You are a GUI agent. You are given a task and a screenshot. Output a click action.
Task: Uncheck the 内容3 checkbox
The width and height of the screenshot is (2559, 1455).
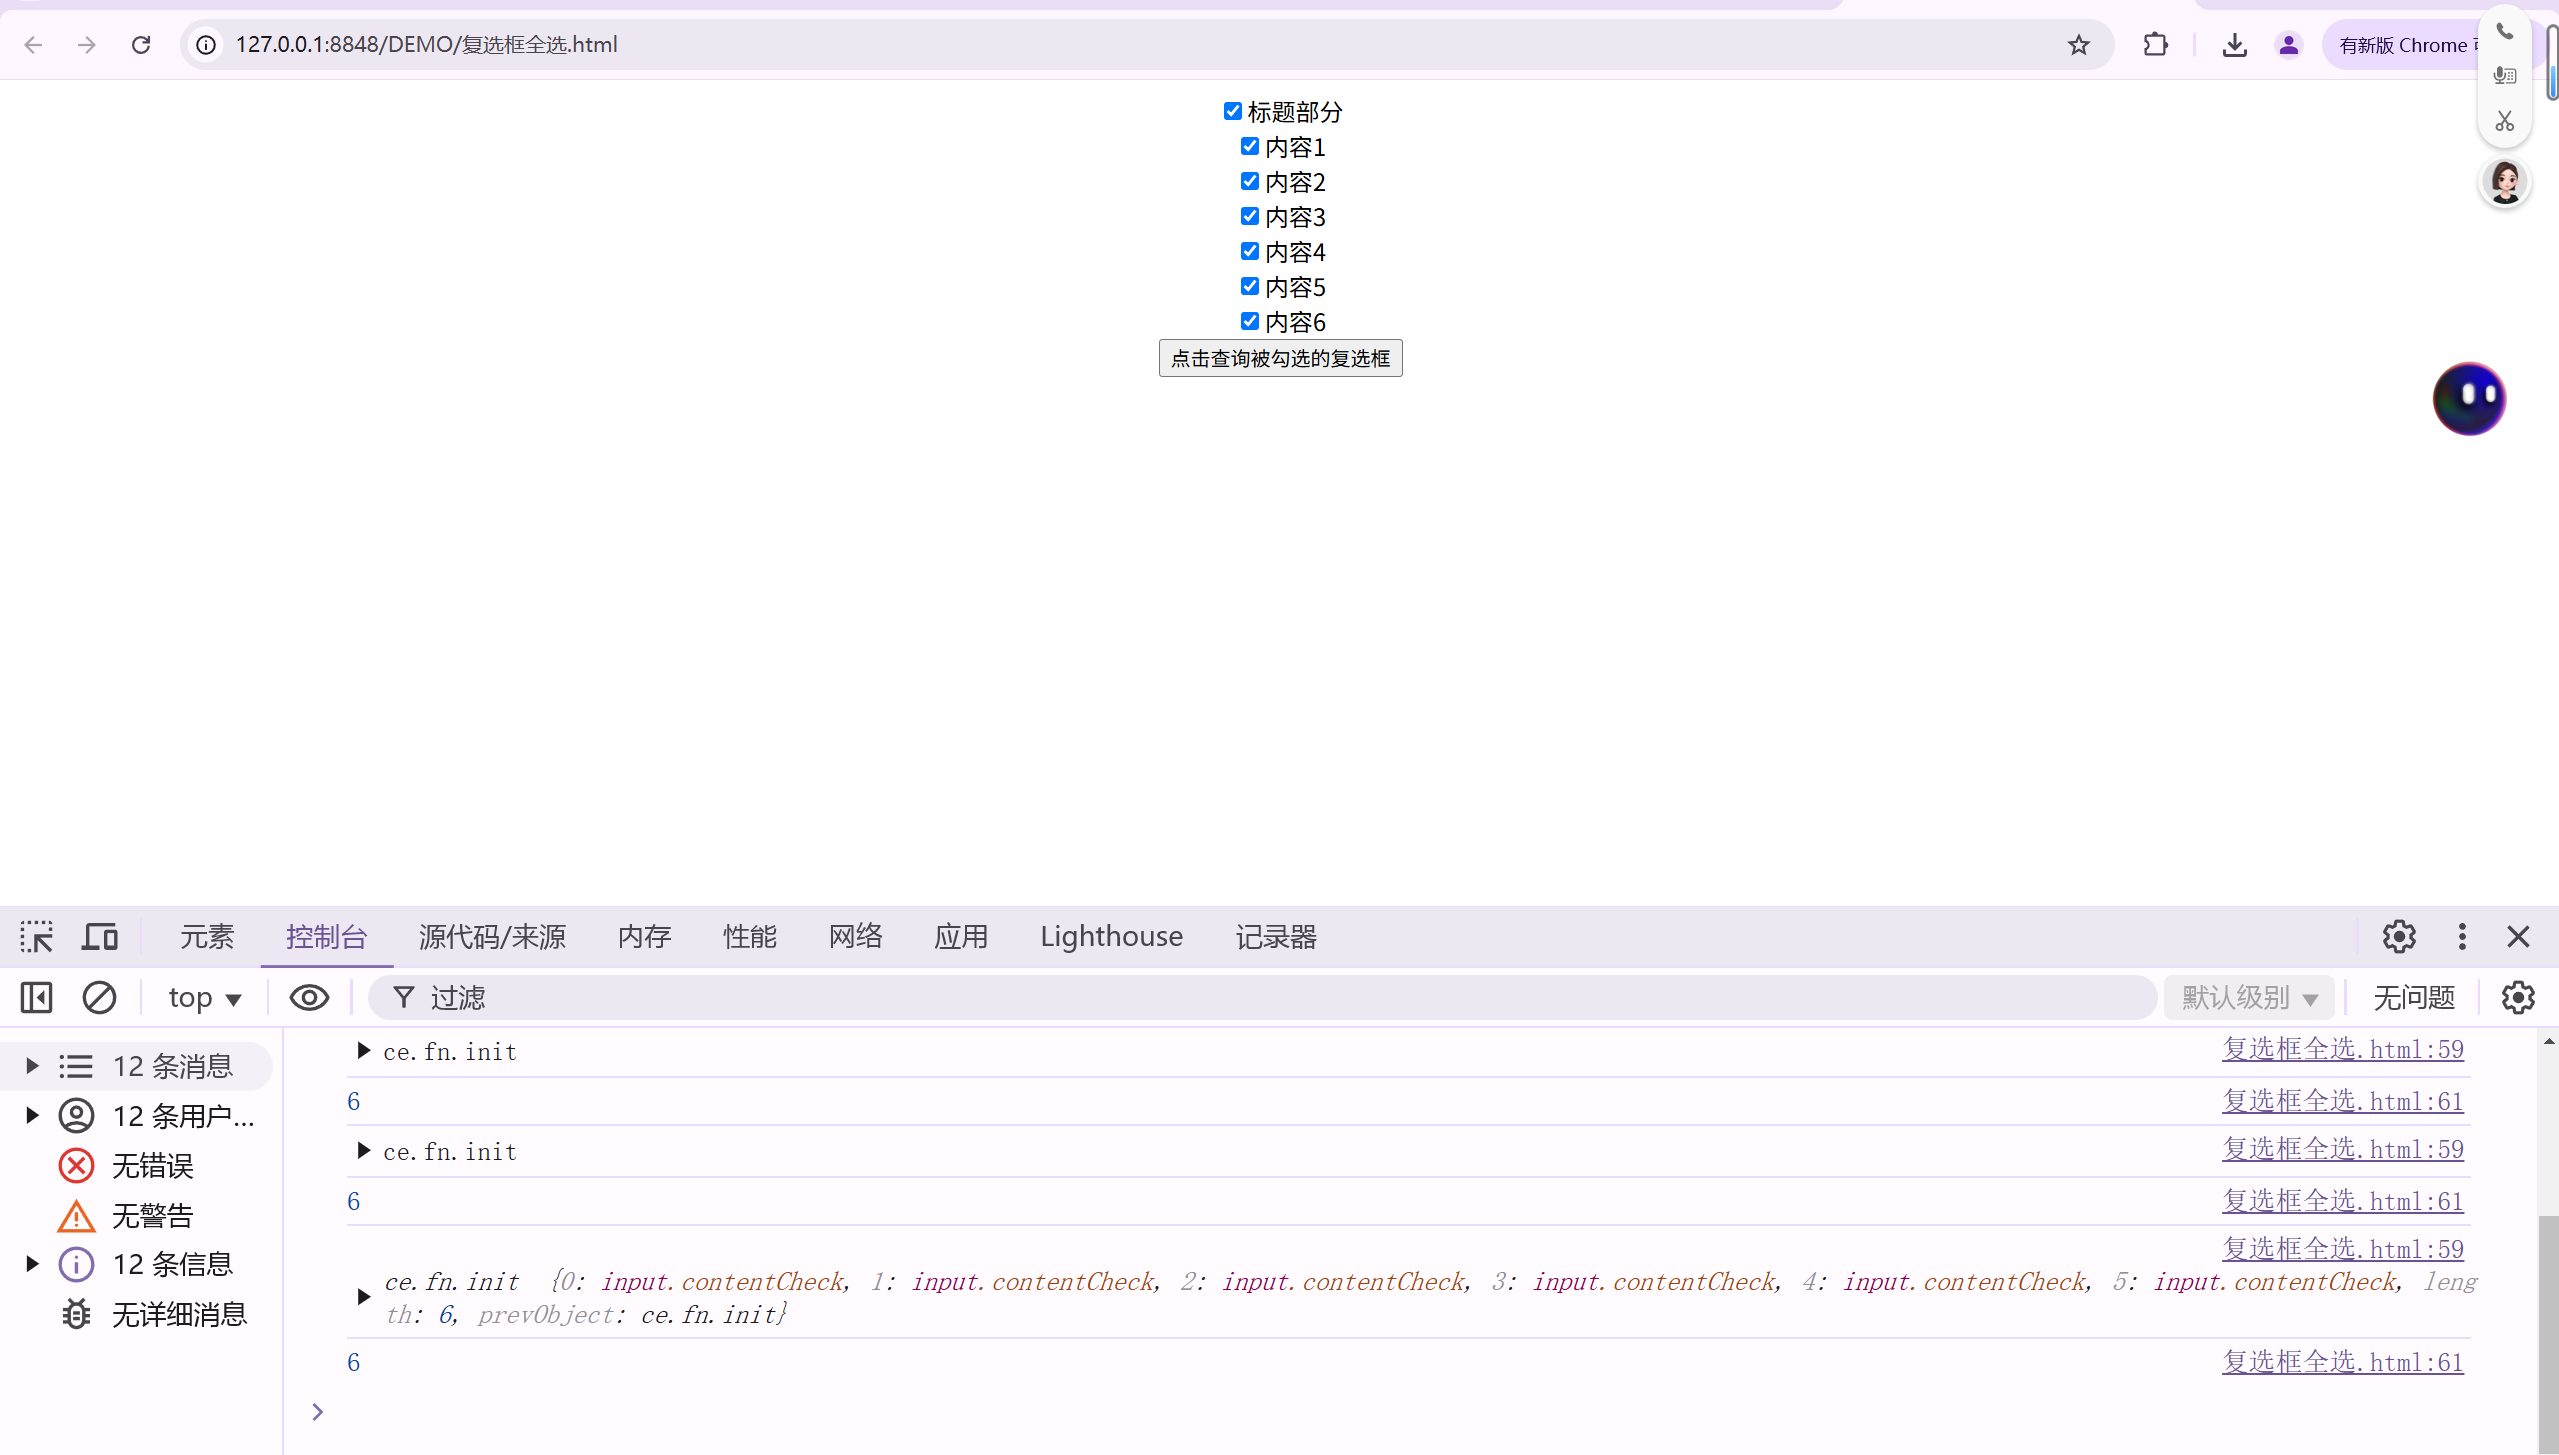(1249, 216)
